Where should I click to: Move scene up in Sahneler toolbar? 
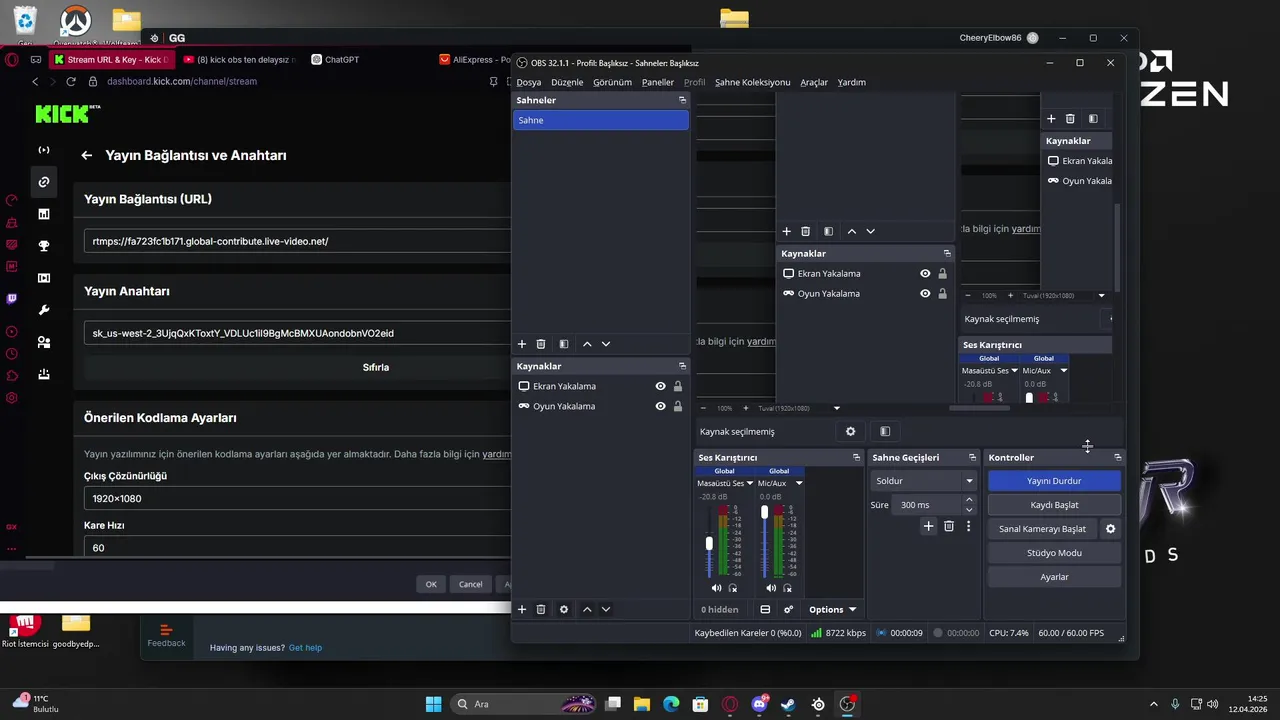tap(587, 344)
